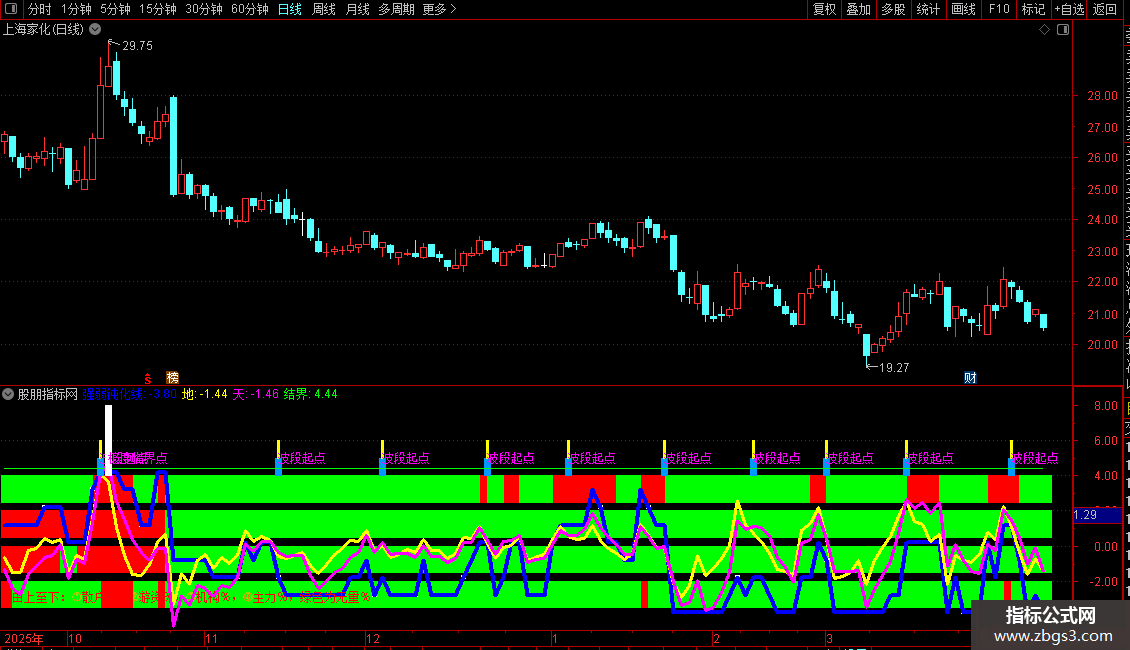Click the 榜 ranking marker icon

pos(172,378)
